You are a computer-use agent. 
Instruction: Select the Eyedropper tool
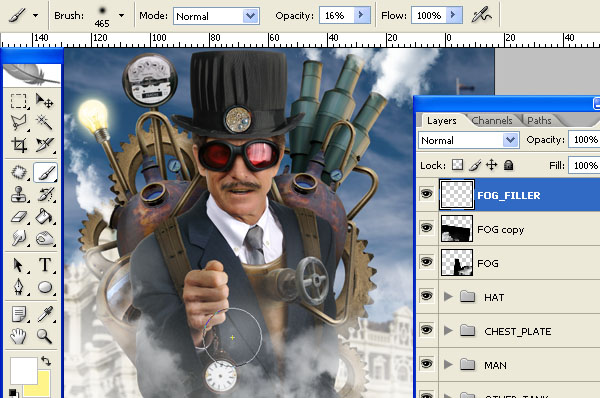(x=44, y=315)
